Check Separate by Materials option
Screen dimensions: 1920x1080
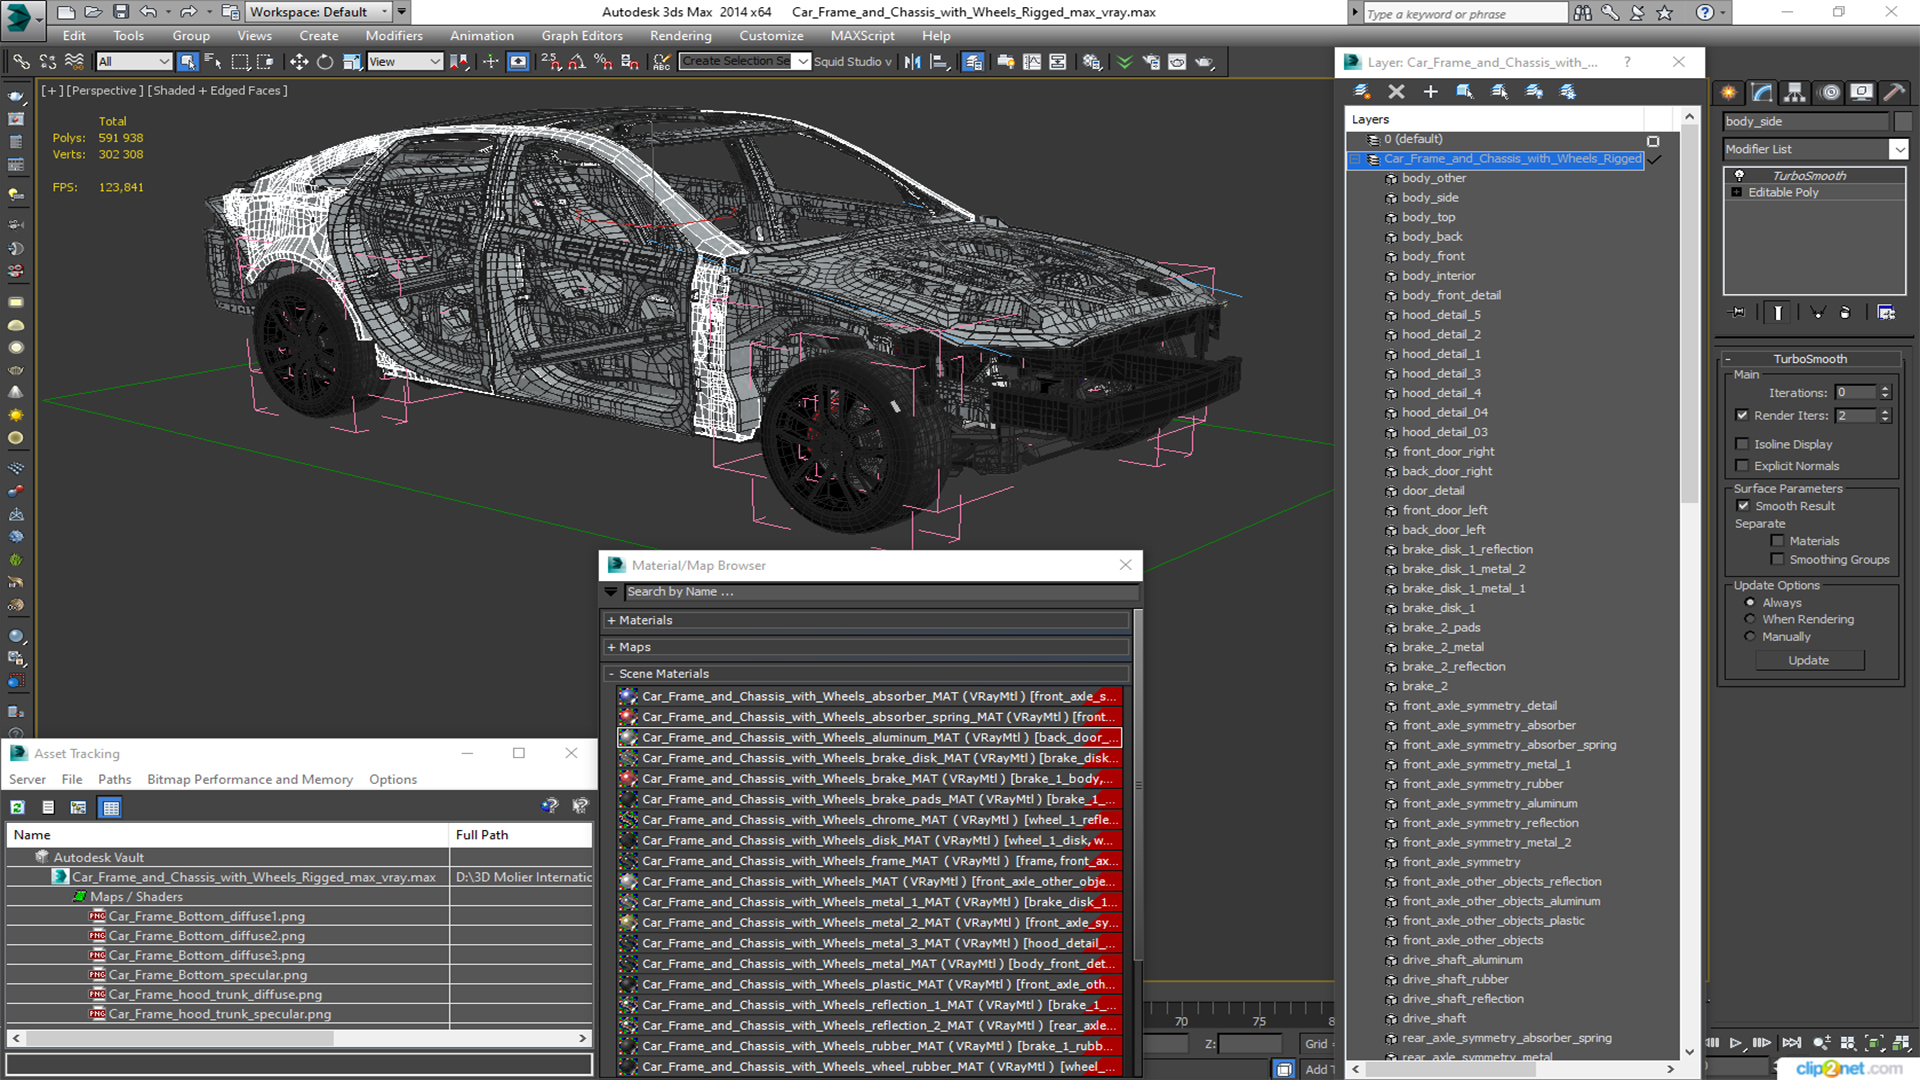click(1778, 541)
